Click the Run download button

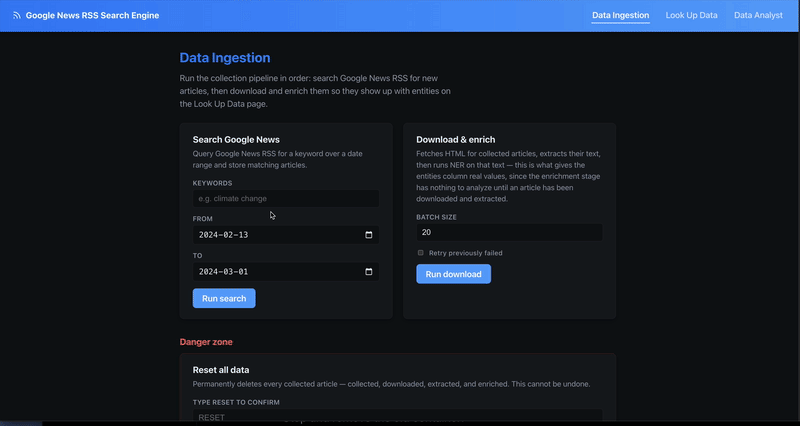(454, 274)
